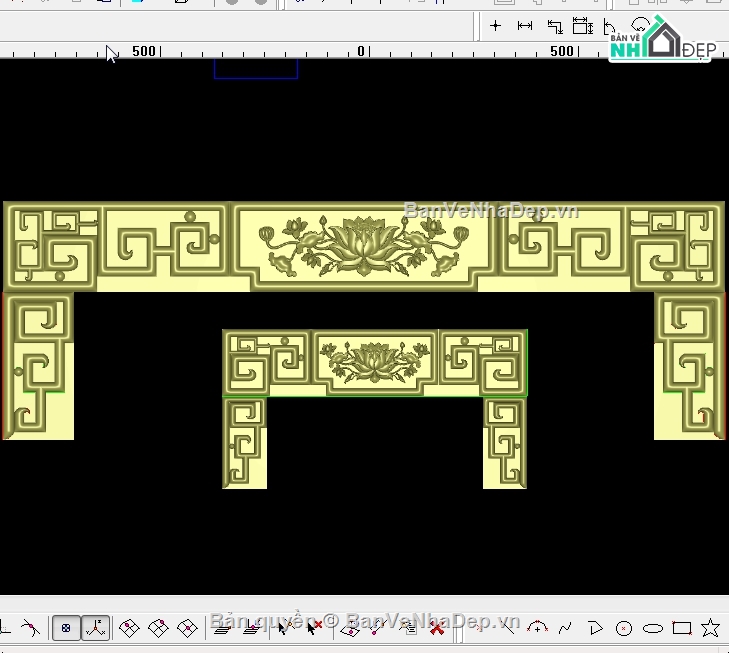Select the large lotus relief panel
Viewport: 729px width, 653px height.
(364, 244)
